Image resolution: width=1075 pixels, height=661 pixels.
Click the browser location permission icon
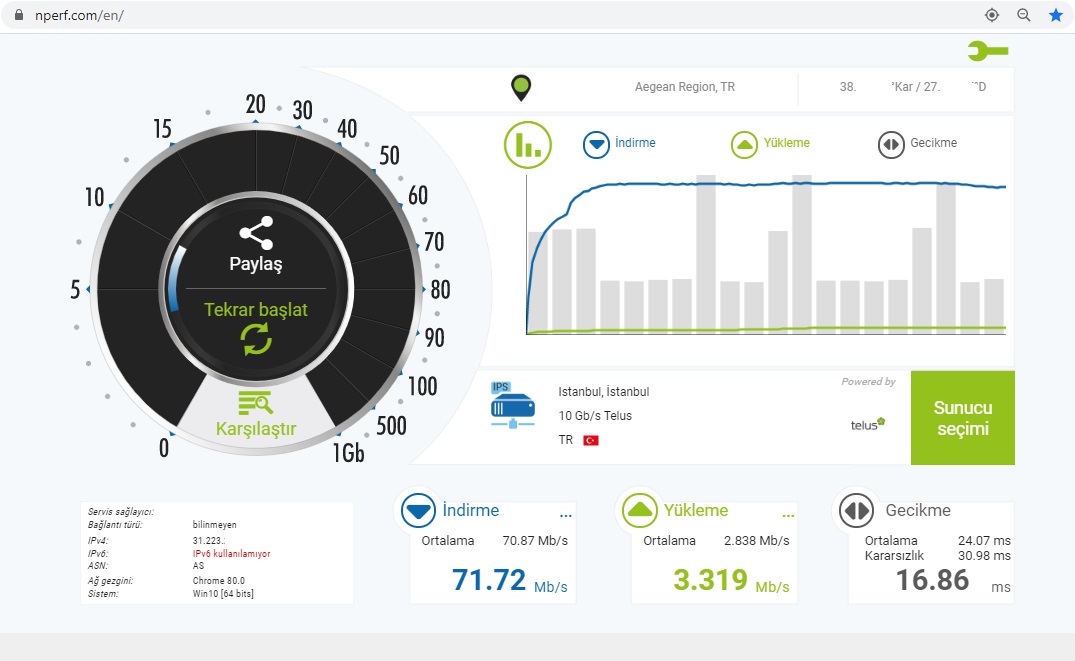tap(991, 15)
